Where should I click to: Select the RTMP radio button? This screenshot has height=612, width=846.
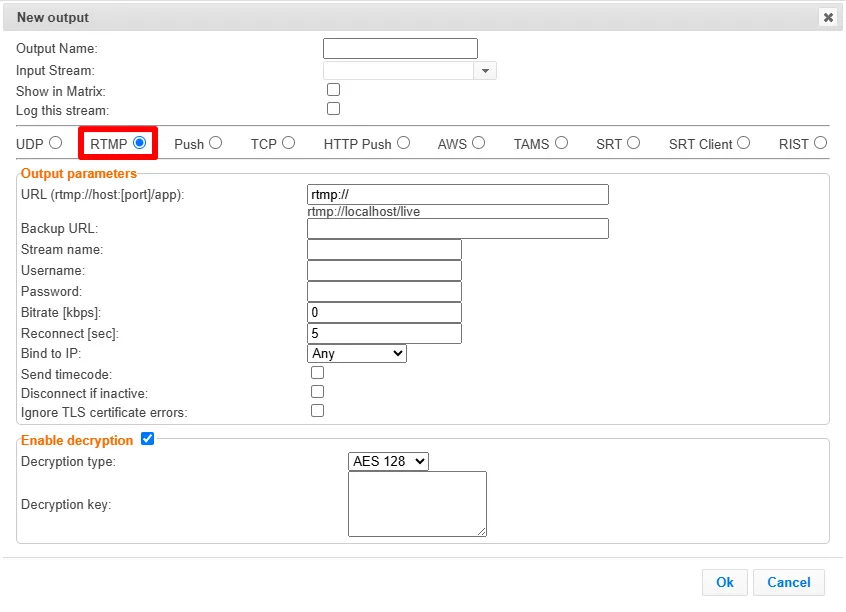(140, 143)
